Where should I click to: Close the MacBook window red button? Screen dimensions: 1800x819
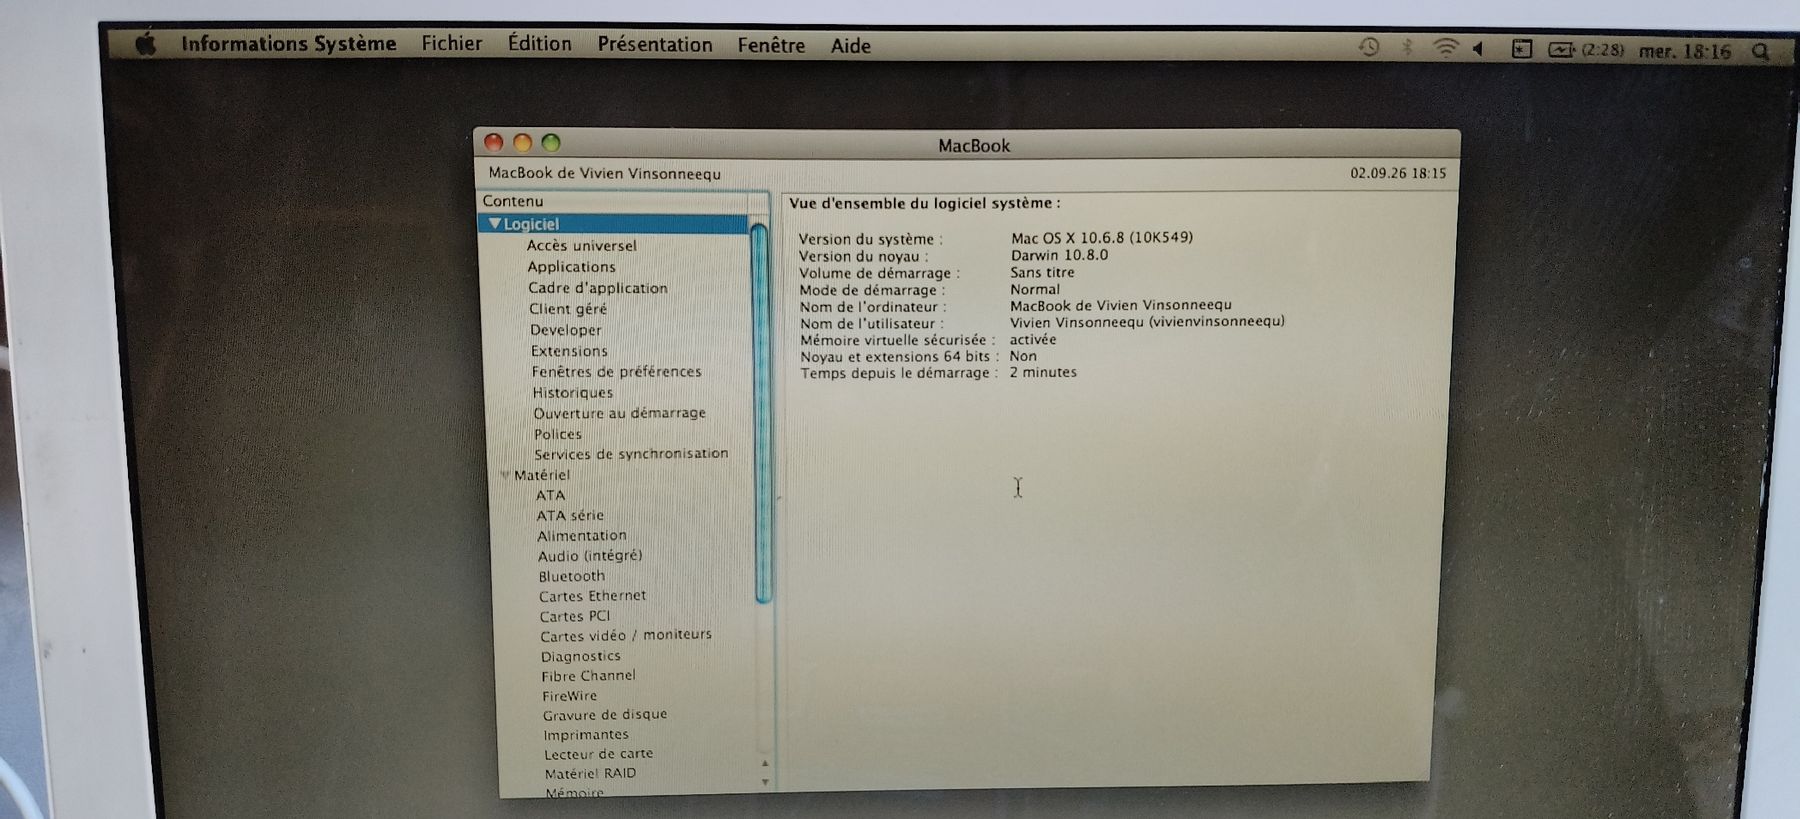click(494, 142)
